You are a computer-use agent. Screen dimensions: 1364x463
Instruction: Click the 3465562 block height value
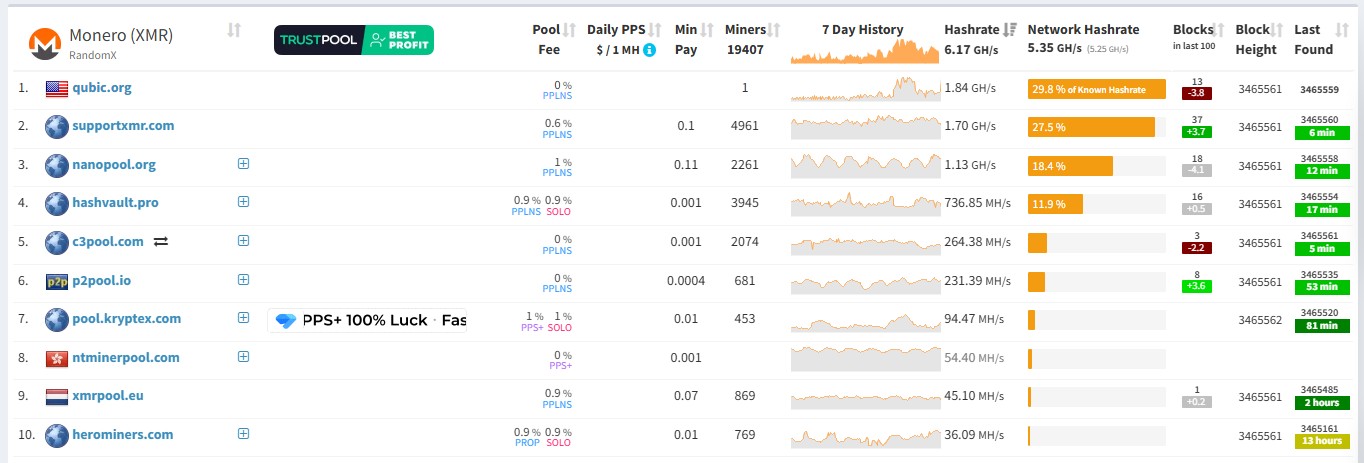click(x=1260, y=320)
